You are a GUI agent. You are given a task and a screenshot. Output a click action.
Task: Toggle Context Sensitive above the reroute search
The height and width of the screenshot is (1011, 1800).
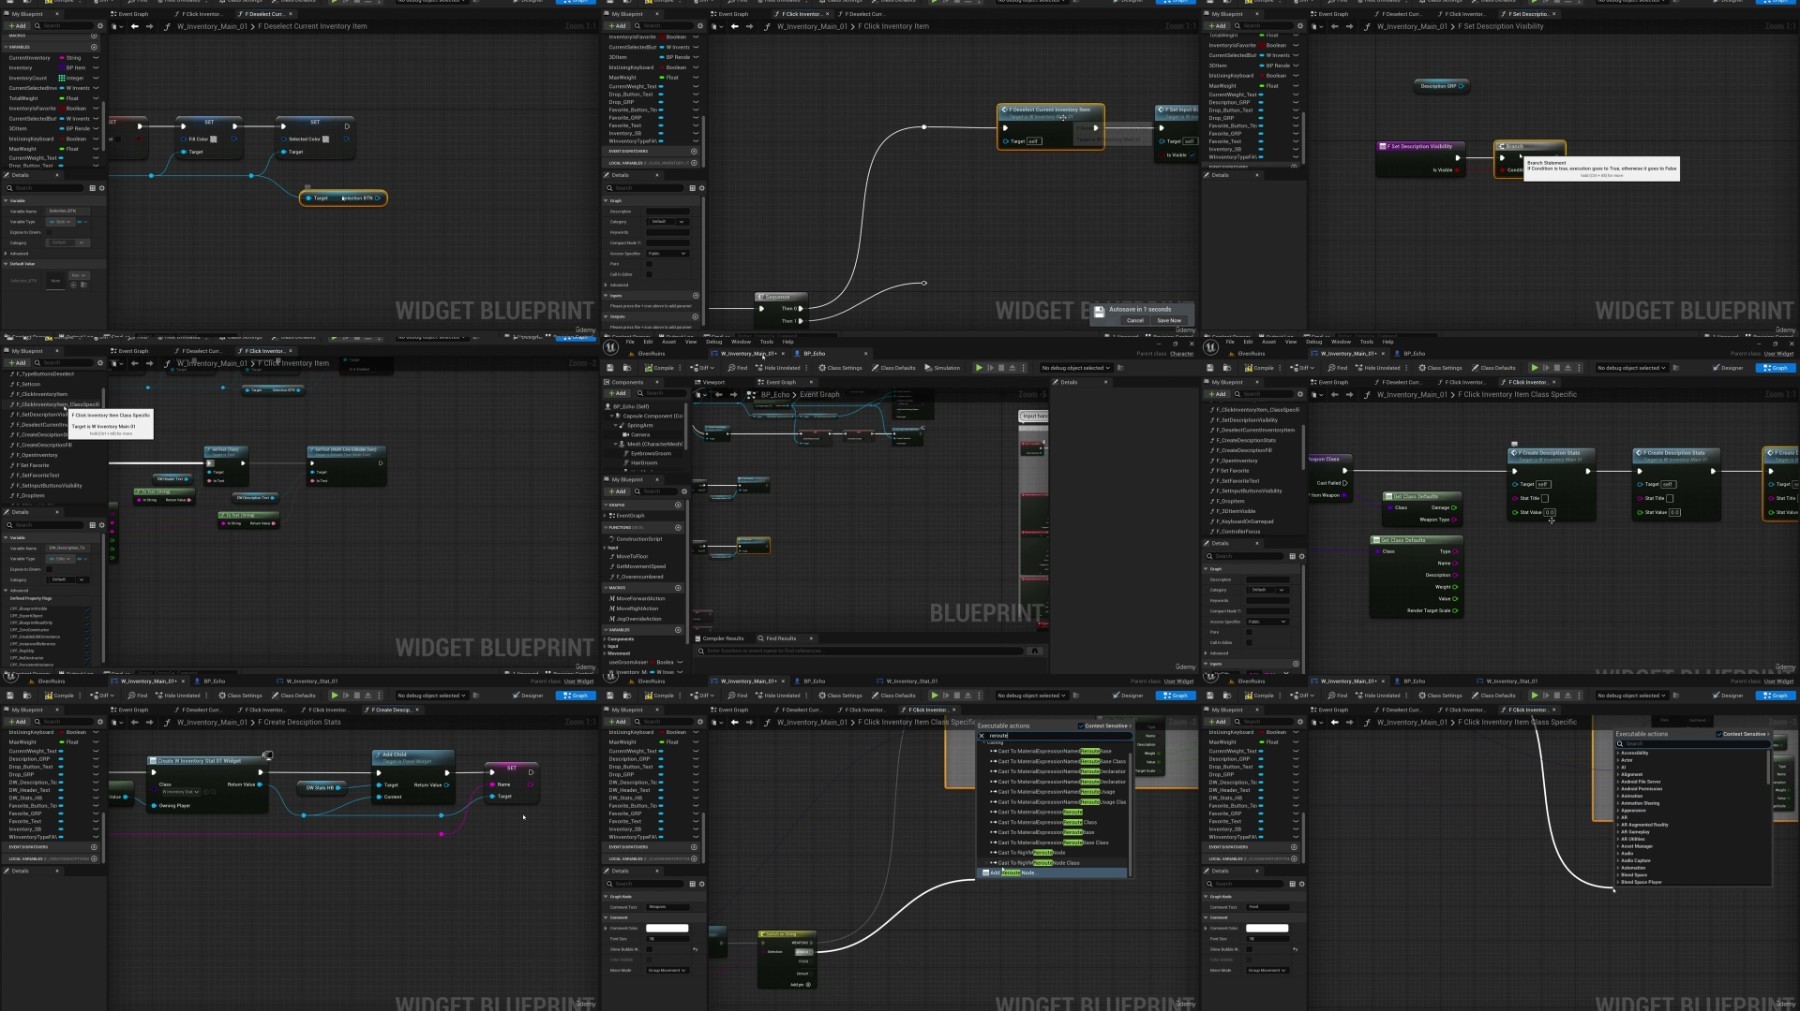[1081, 726]
